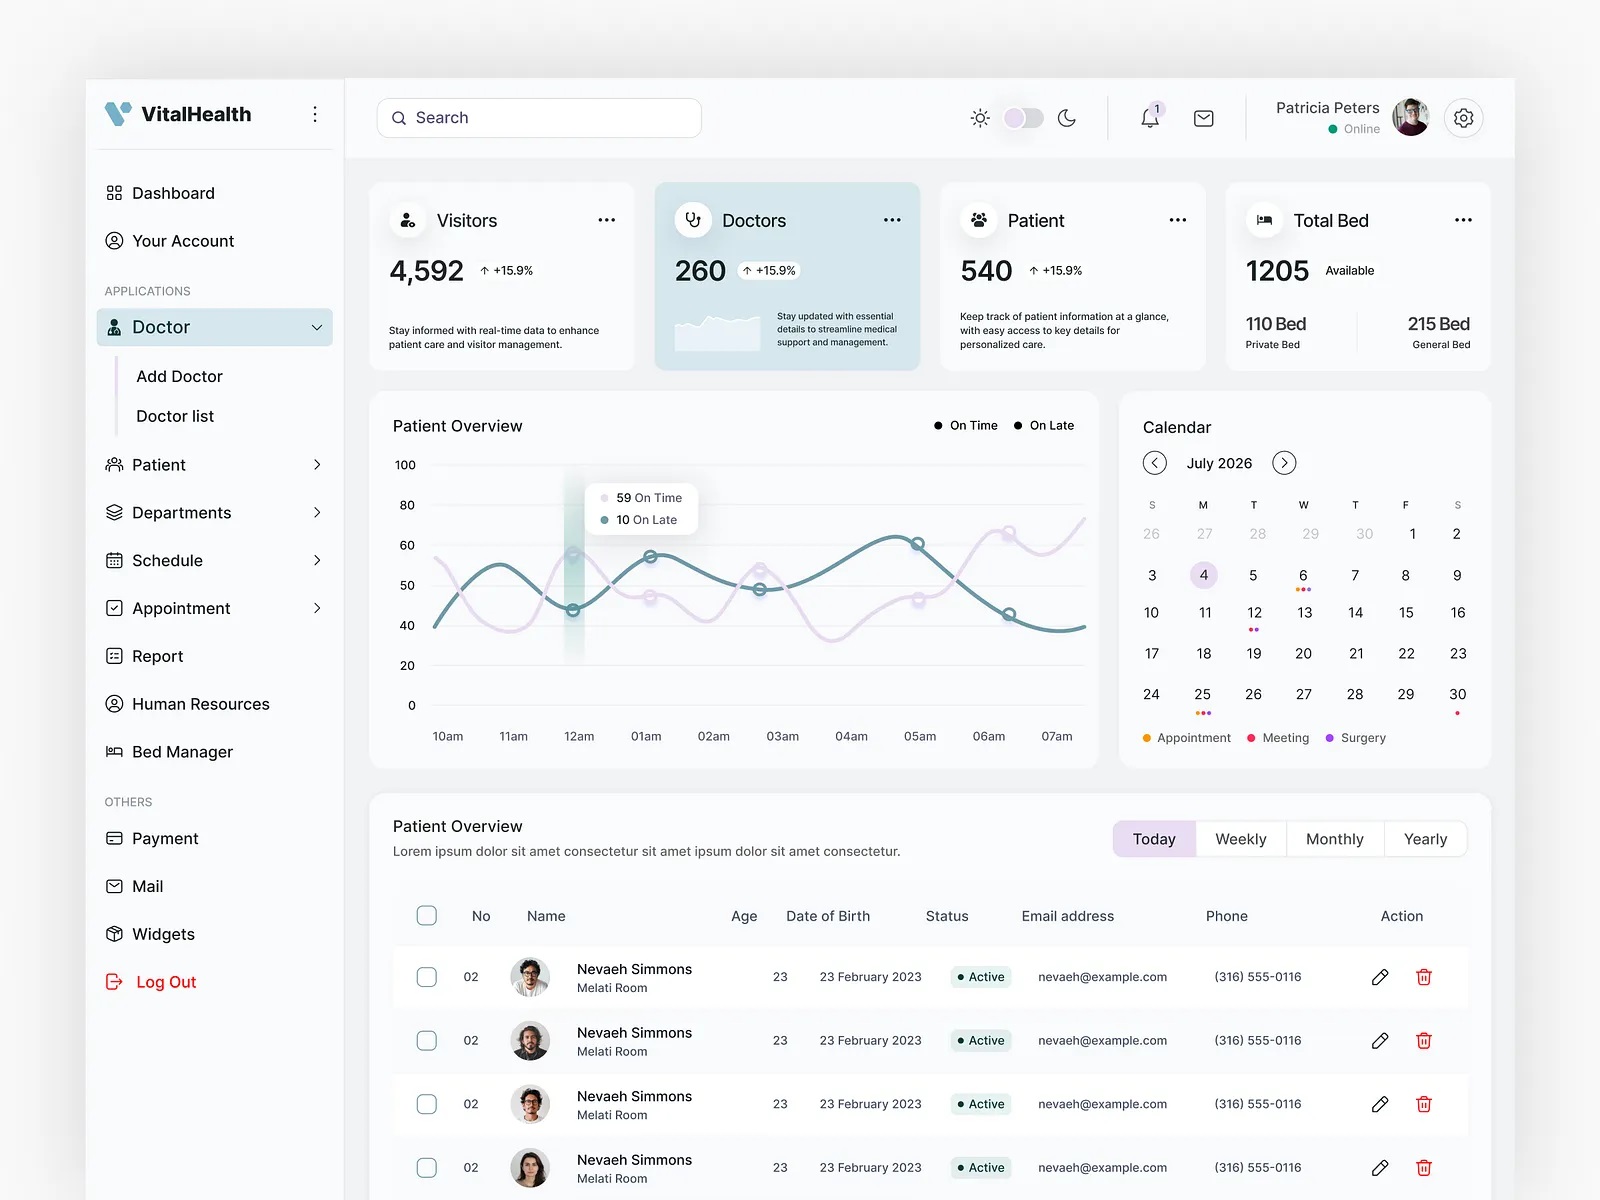Screen dimensions: 1600x1200
Task: Open the sidebar three-dot menu beside VitalHealth
Action: tap(315, 114)
